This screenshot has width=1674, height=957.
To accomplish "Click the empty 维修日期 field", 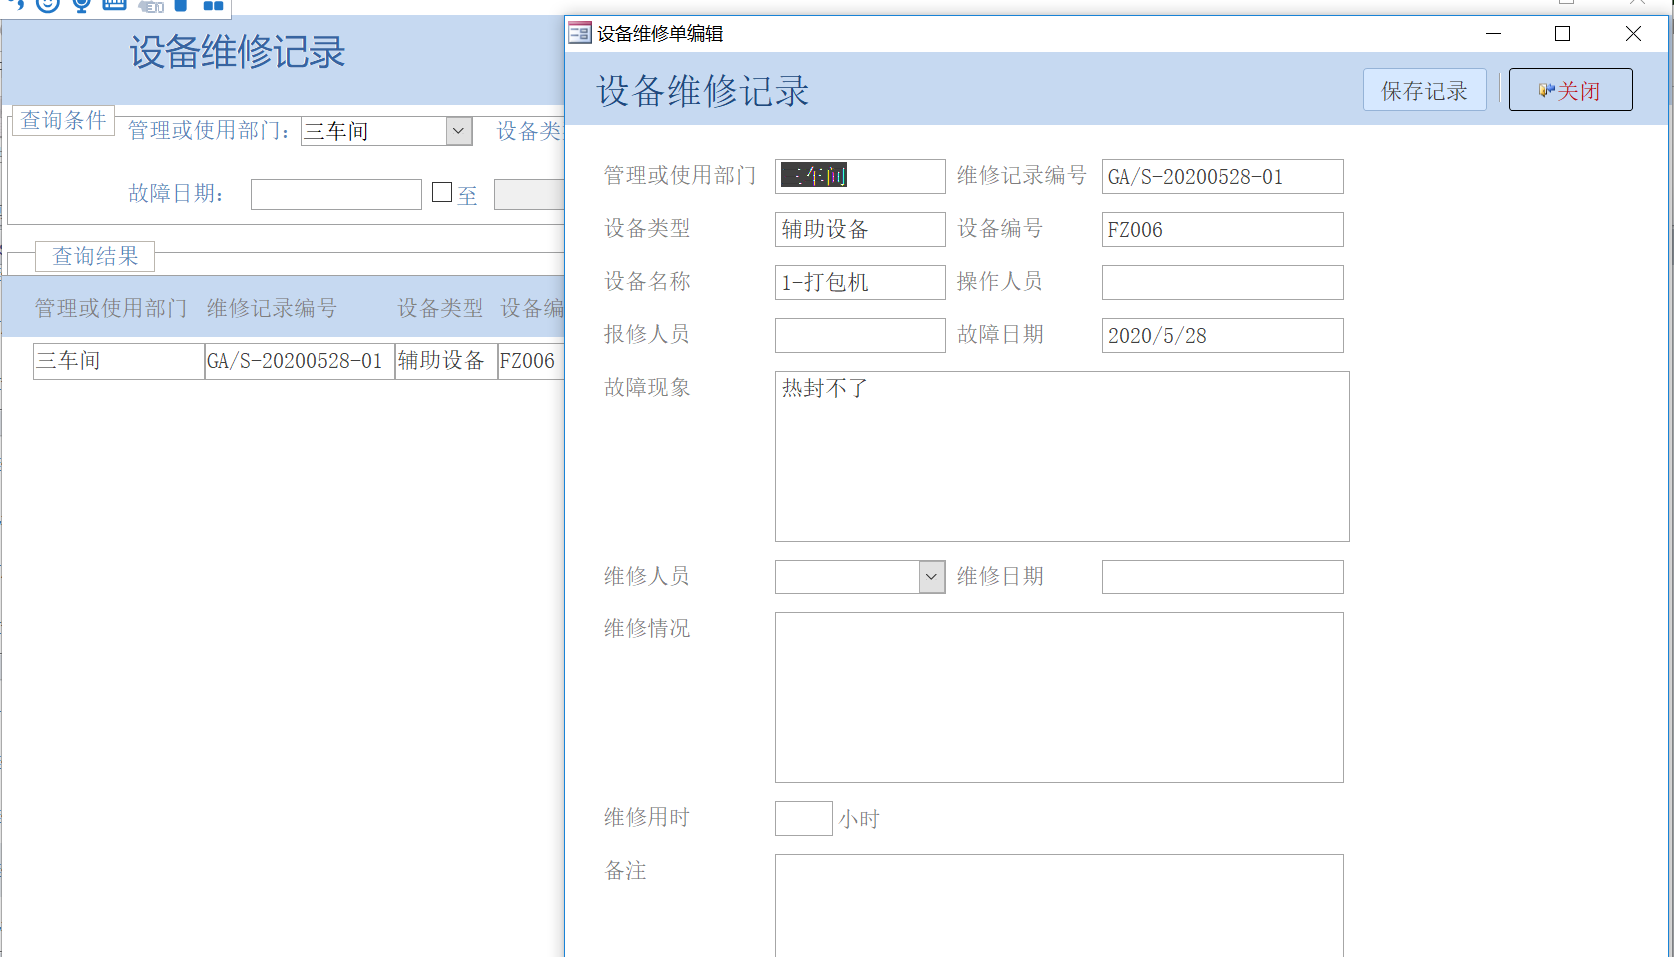I will click(1222, 577).
